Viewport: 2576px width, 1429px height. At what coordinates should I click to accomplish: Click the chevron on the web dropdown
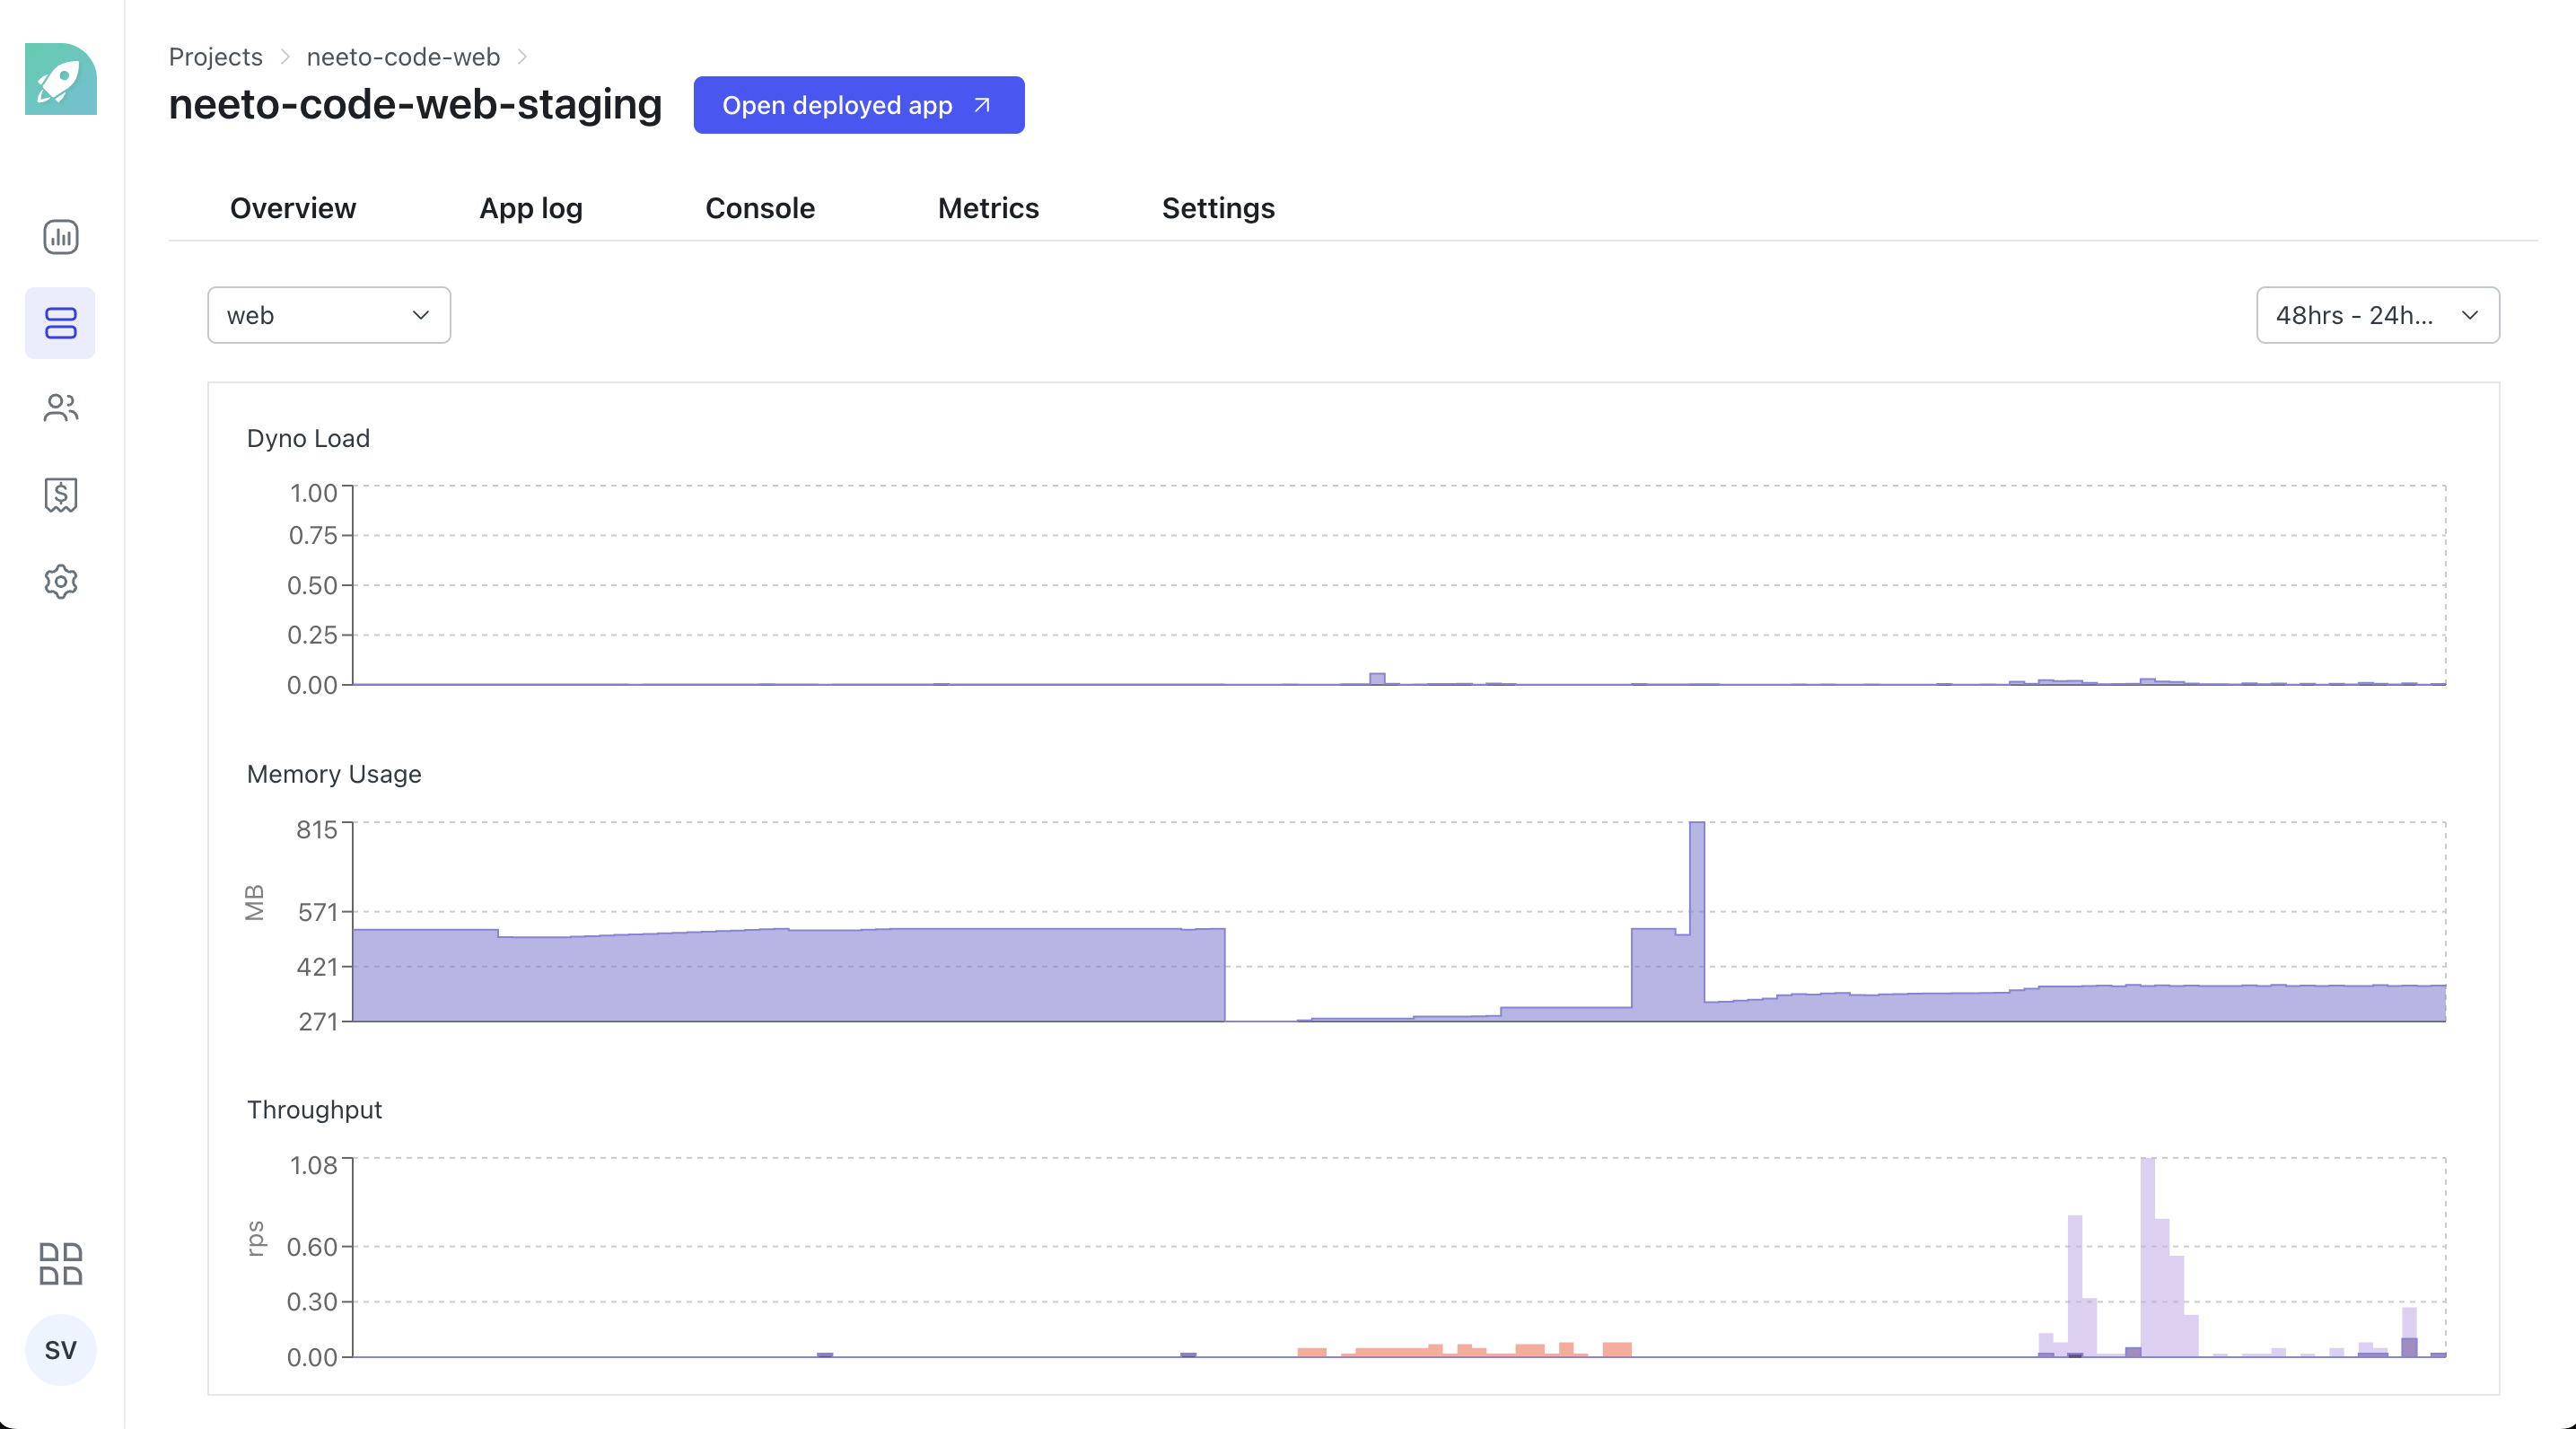coord(420,315)
